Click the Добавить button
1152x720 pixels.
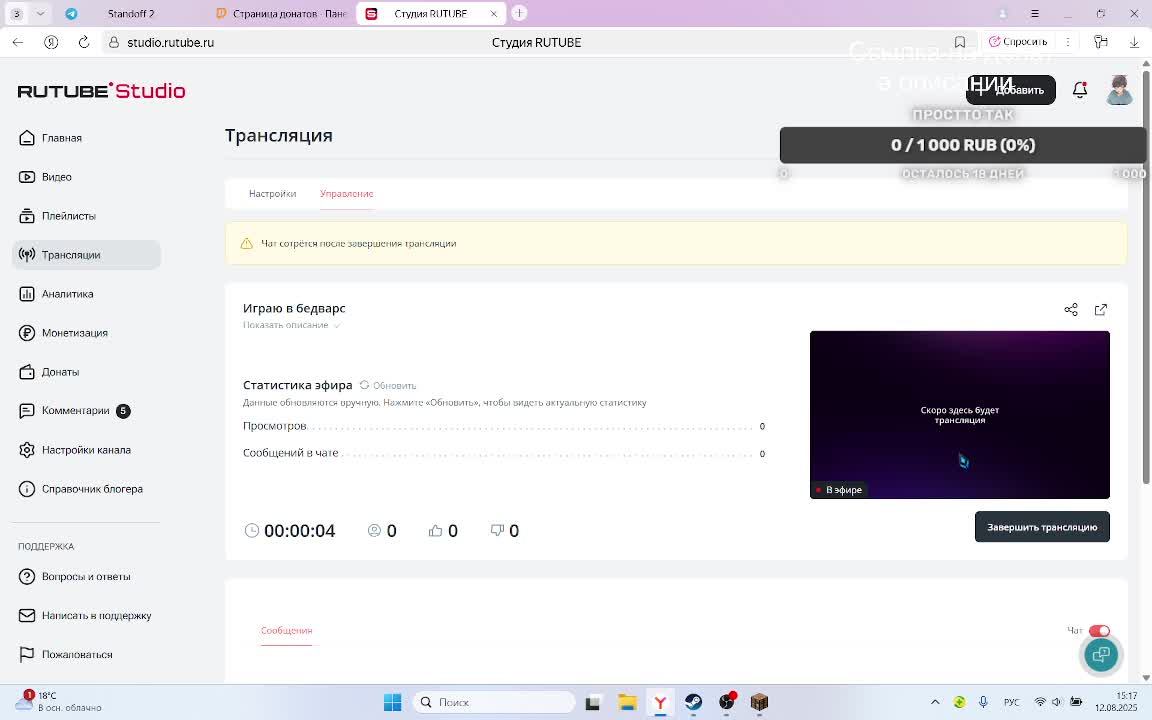point(1010,90)
